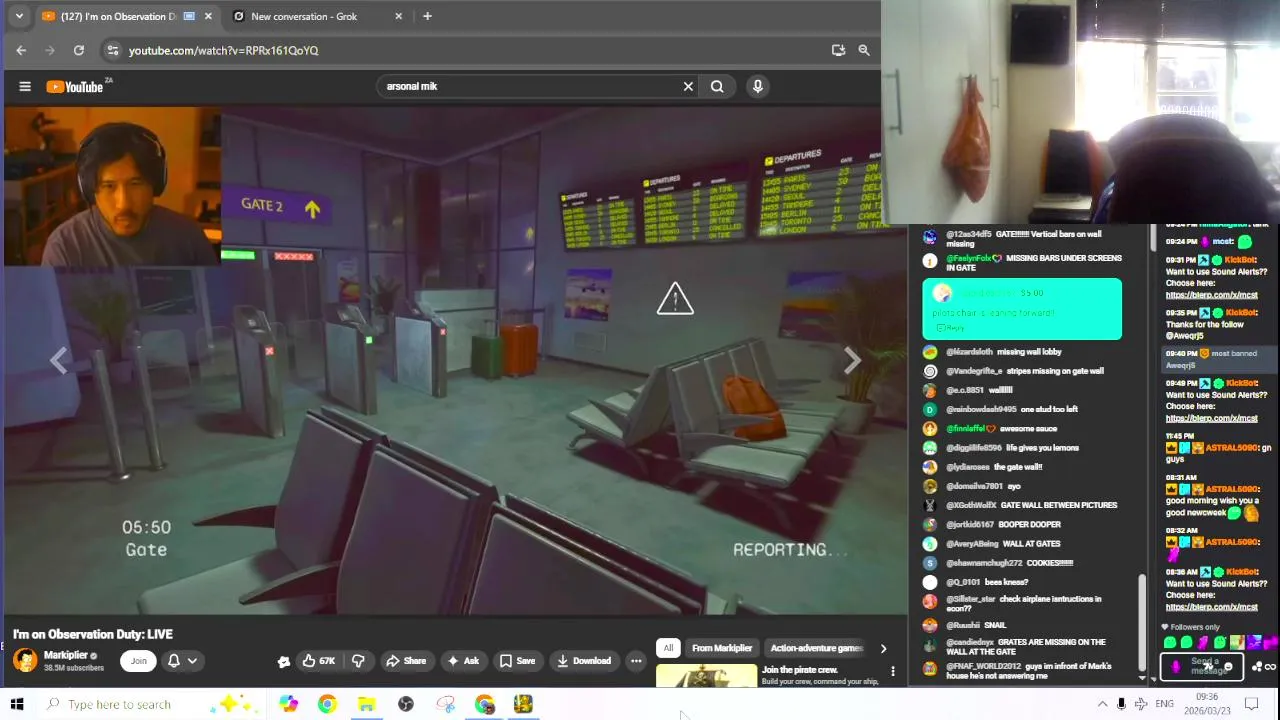View site information icon in address bar
Viewport: 1280px width, 720px height.
click(x=112, y=50)
